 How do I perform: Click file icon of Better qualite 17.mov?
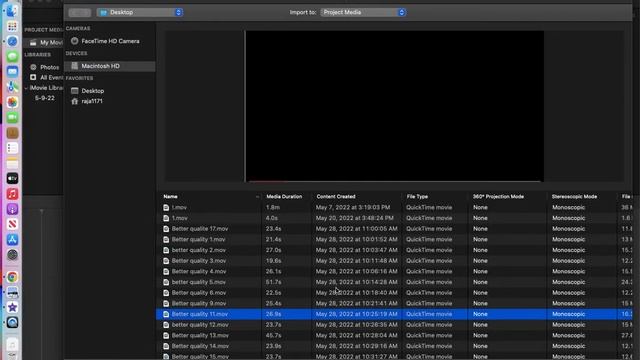166,229
